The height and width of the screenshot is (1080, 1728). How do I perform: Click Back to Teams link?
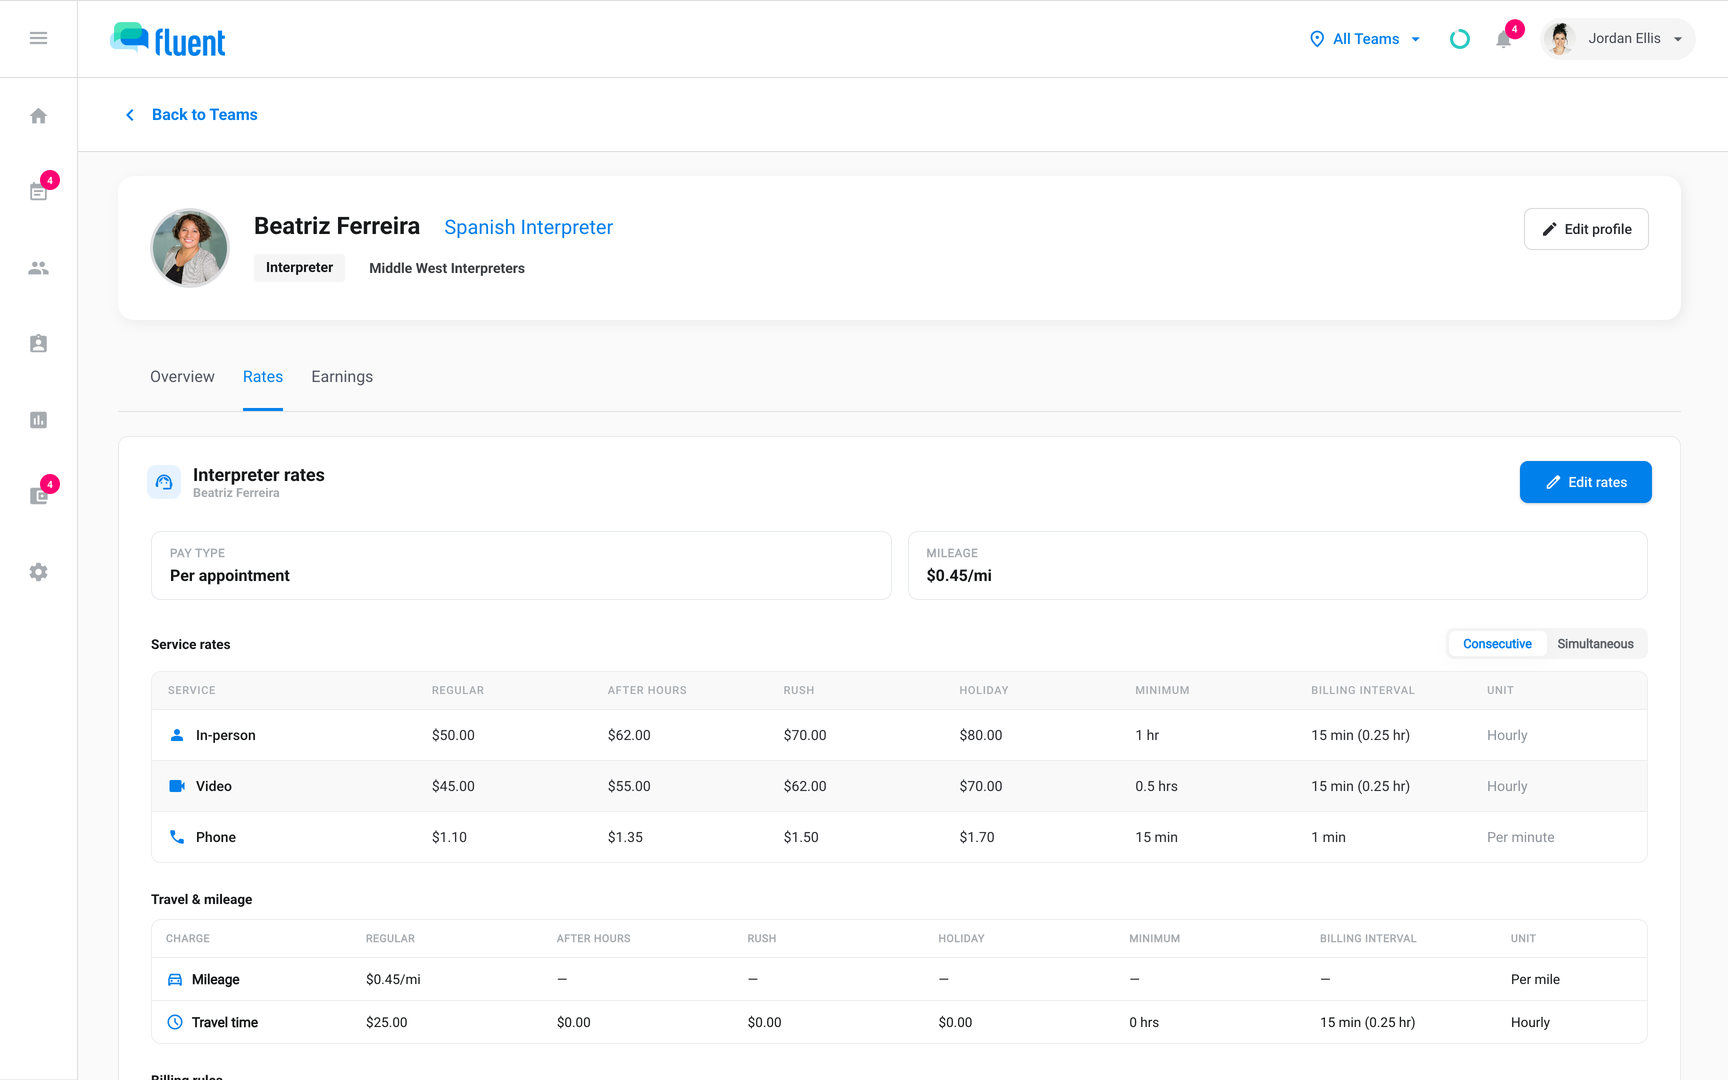205,115
